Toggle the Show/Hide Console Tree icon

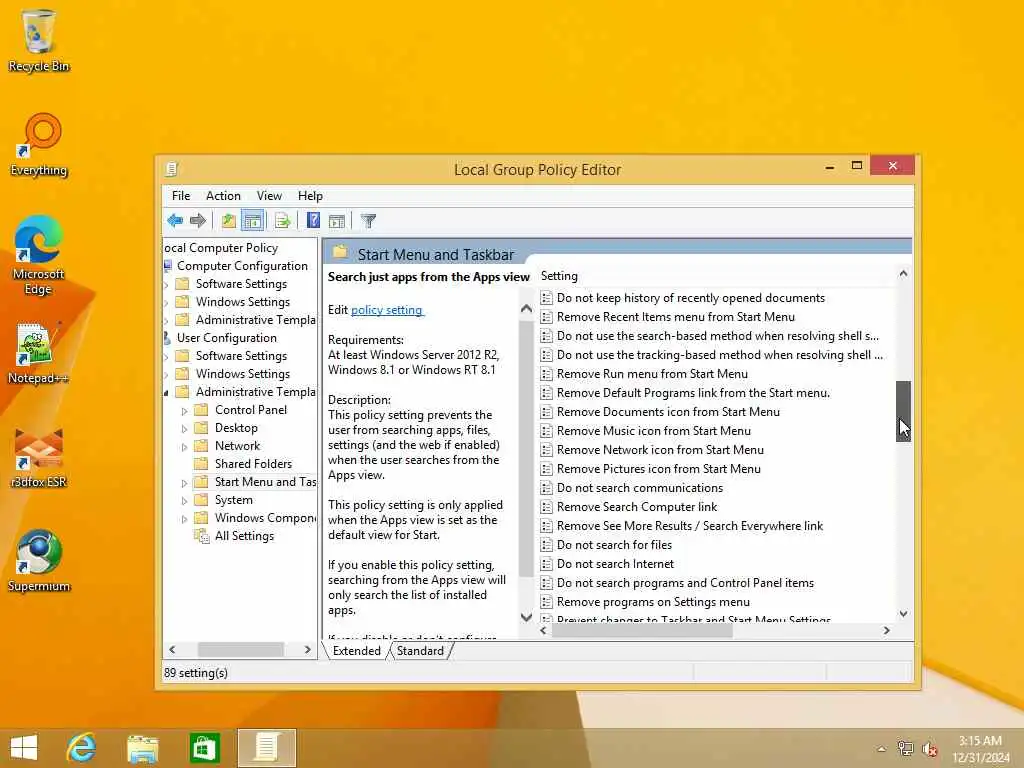(x=252, y=221)
